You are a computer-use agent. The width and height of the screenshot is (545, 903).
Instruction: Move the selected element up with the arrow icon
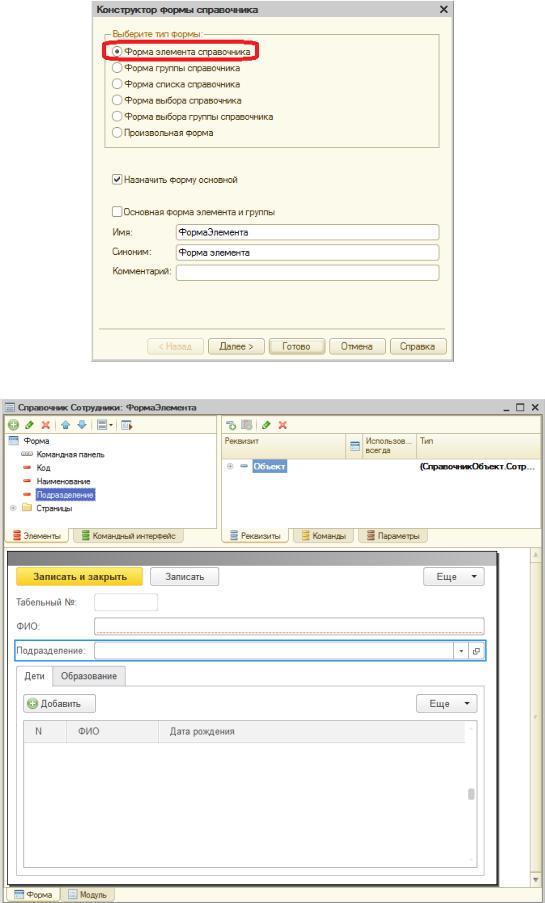pyautogui.click(x=66, y=425)
